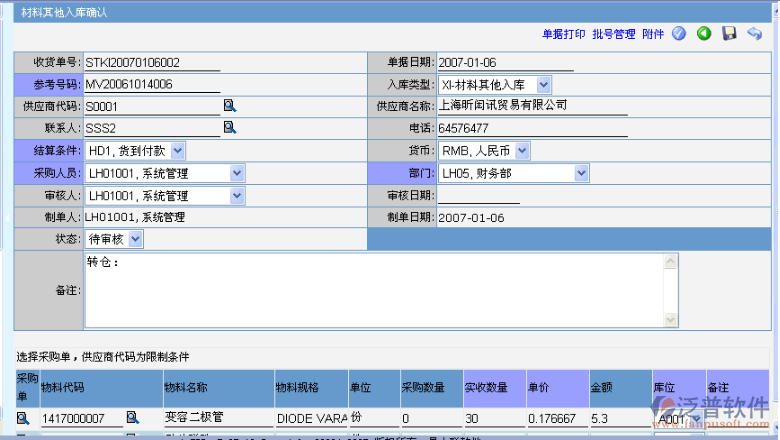The width and height of the screenshot is (780, 440).
Task: Open the 部门 LH05 财务部 dropdown
Action: point(581,173)
